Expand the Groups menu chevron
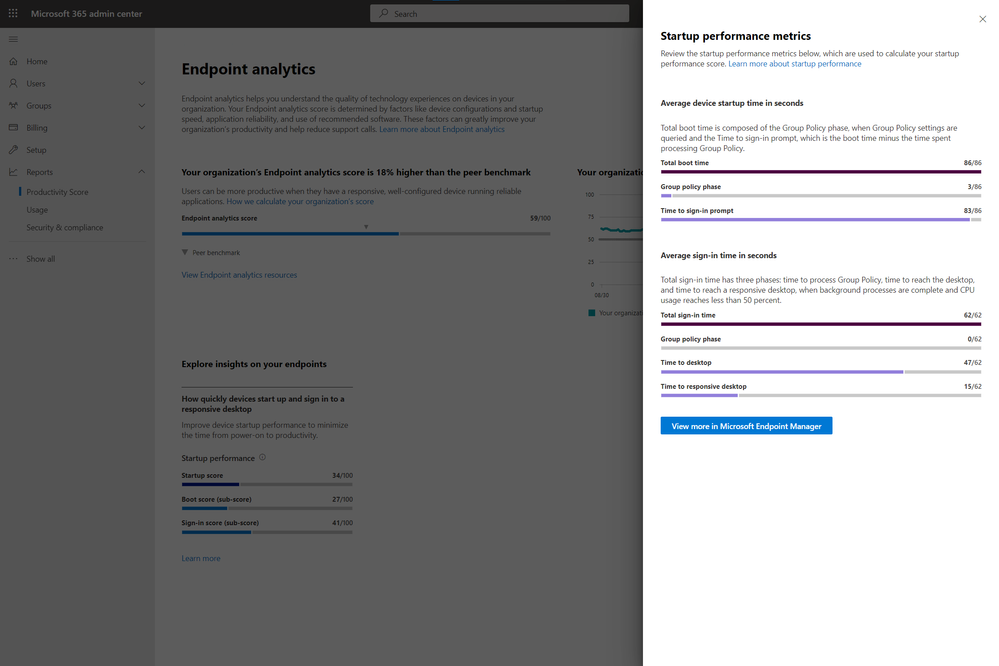Image resolution: width=999 pixels, height=666 pixels. [x=141, y=105]
